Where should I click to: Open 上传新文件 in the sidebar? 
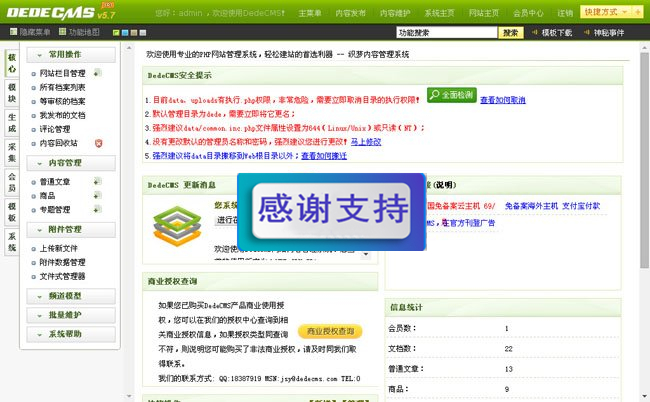point(58,248)
